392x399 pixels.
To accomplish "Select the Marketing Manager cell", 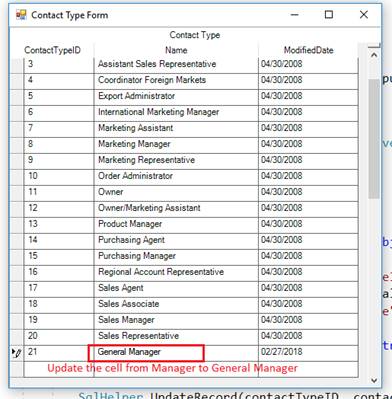I will tap(176, 145).
